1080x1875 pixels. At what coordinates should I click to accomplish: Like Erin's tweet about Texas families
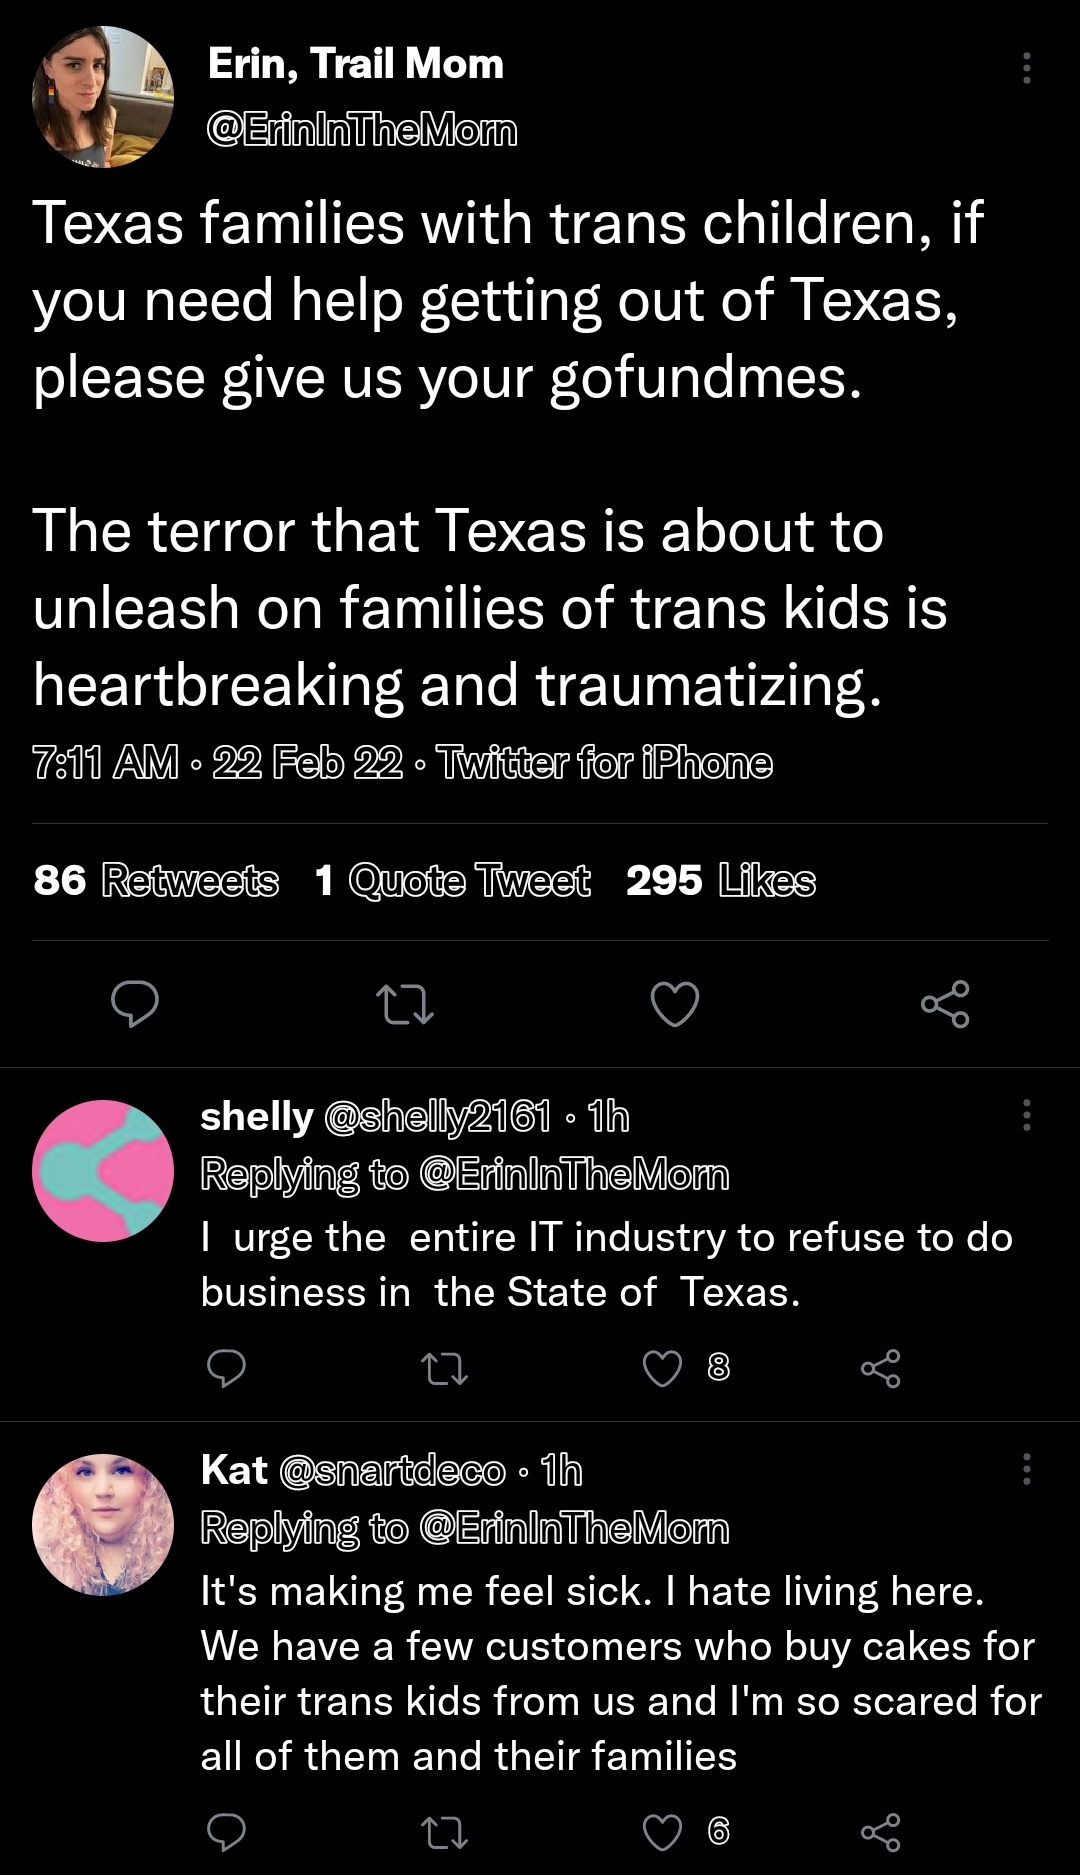[x=675, y=1004]
